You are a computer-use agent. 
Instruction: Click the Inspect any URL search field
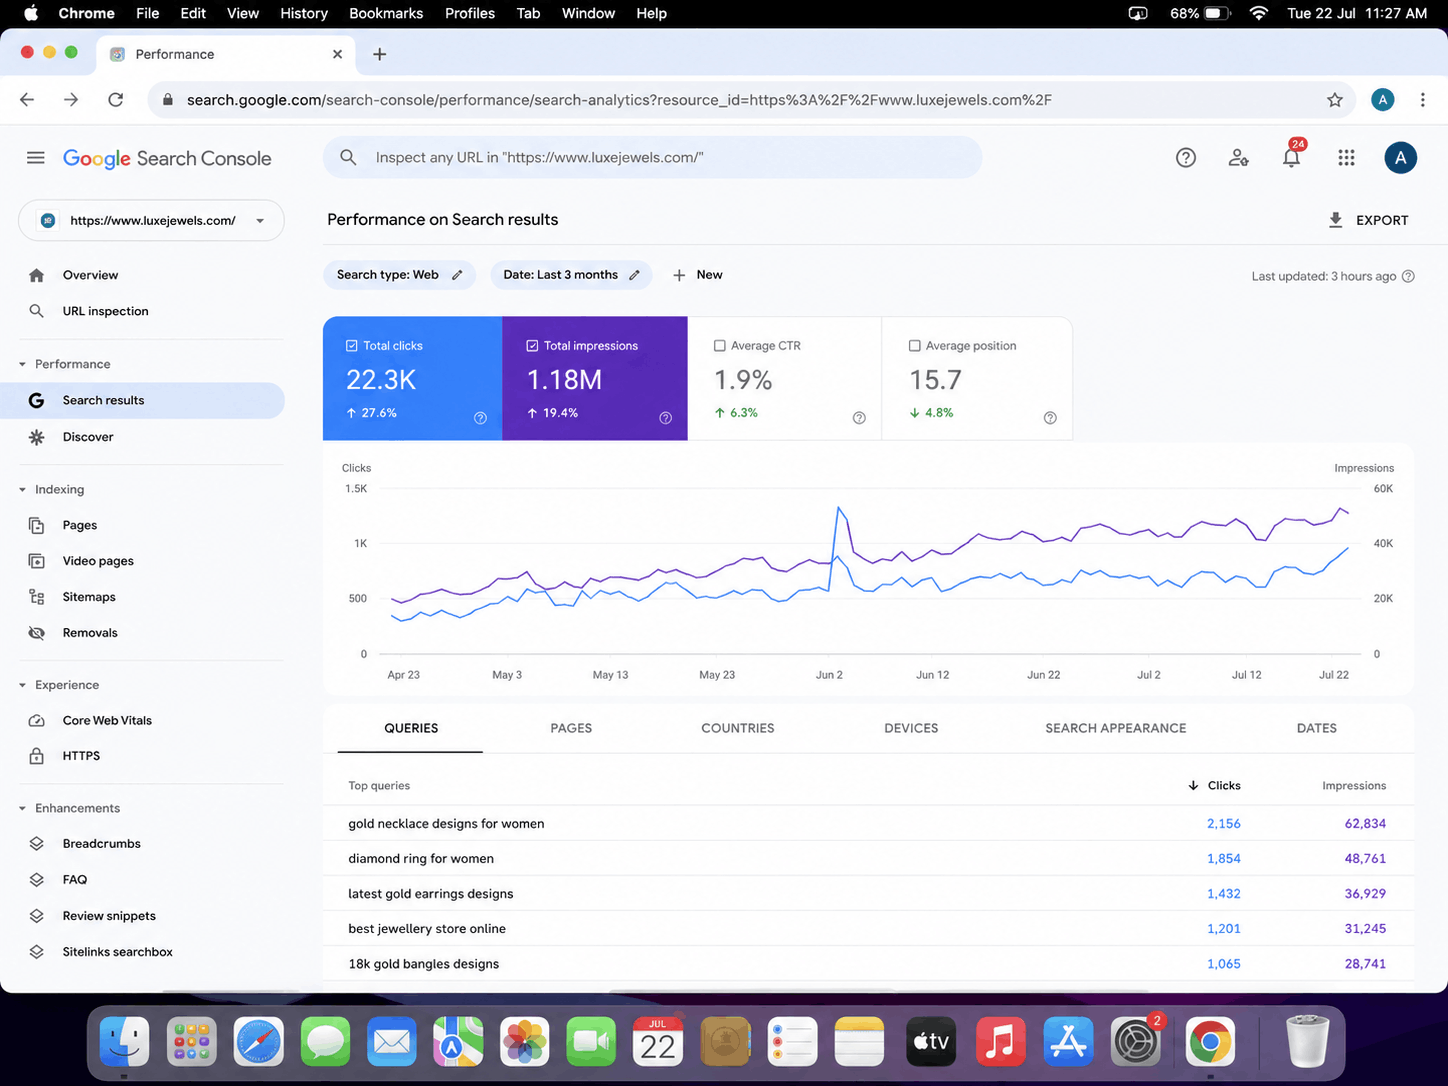652,157
